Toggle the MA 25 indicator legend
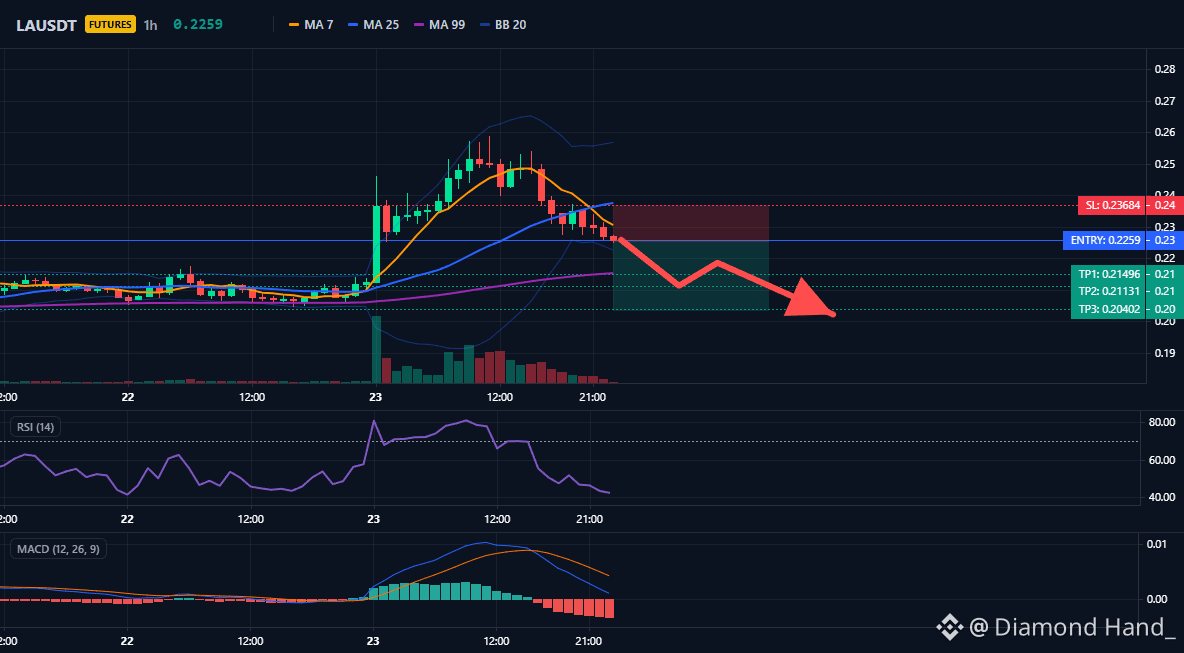The width and height of the screenshot is (1184, 653). (373, 25)
